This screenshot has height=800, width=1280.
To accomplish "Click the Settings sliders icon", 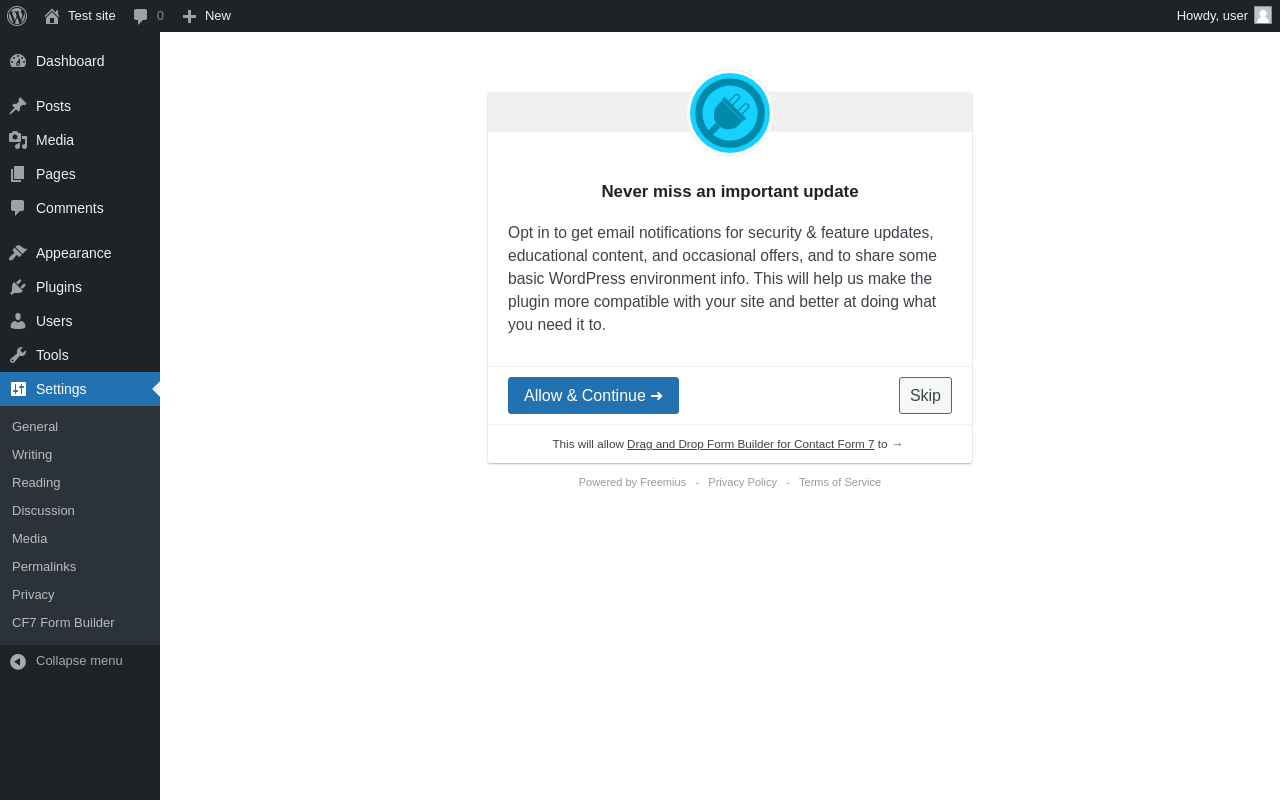I will point(18,389).
